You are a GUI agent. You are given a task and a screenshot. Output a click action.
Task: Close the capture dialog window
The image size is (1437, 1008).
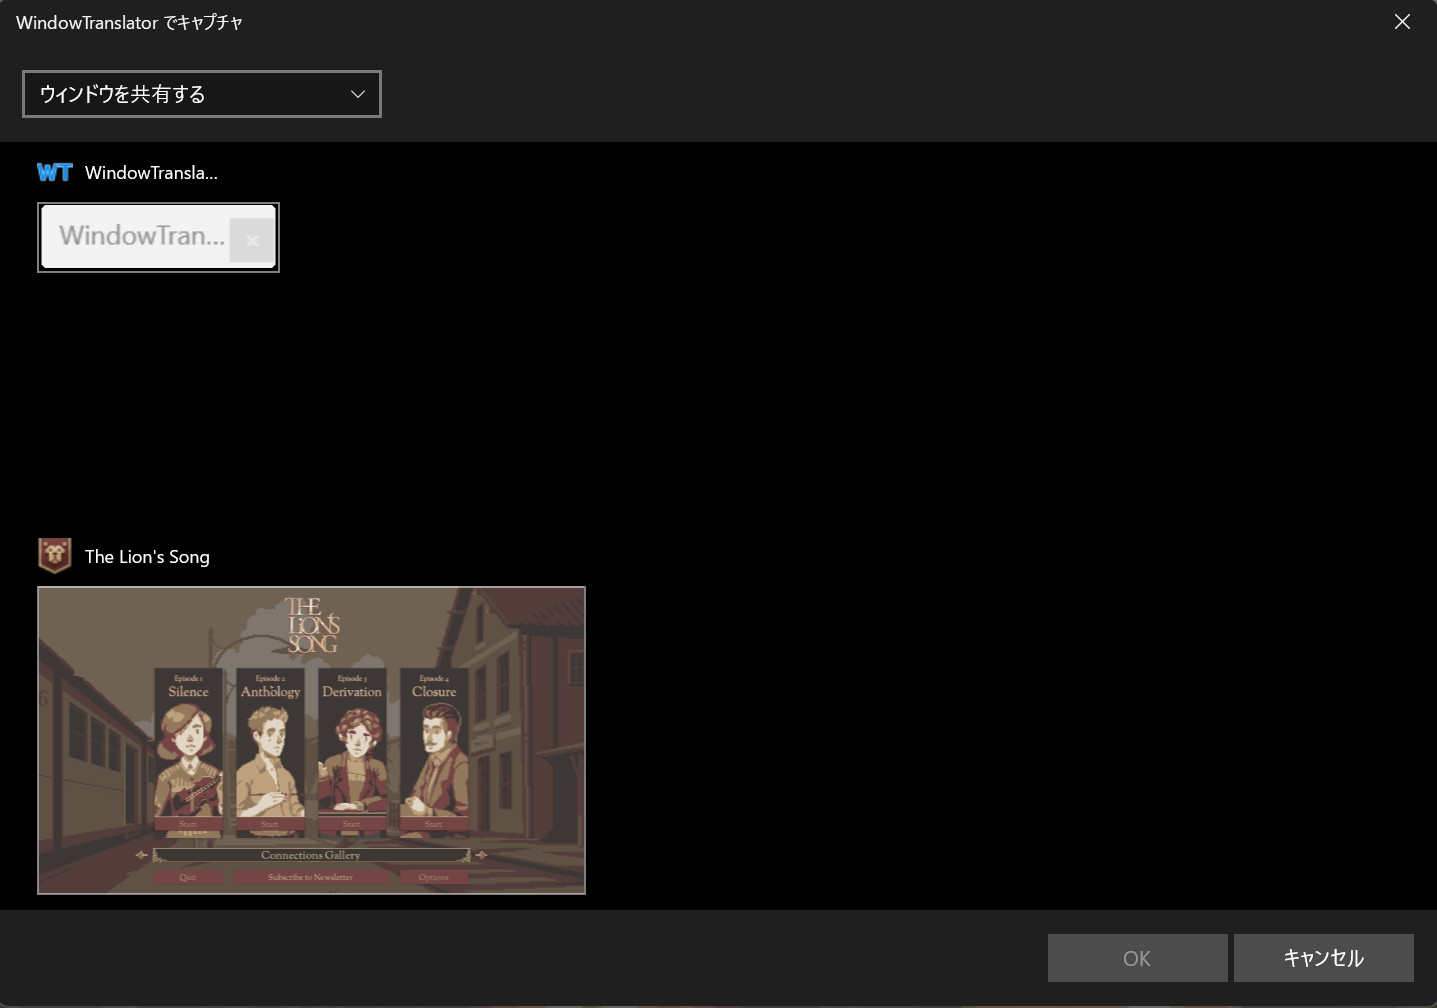pyautogui.click(x=1402, y=22)
